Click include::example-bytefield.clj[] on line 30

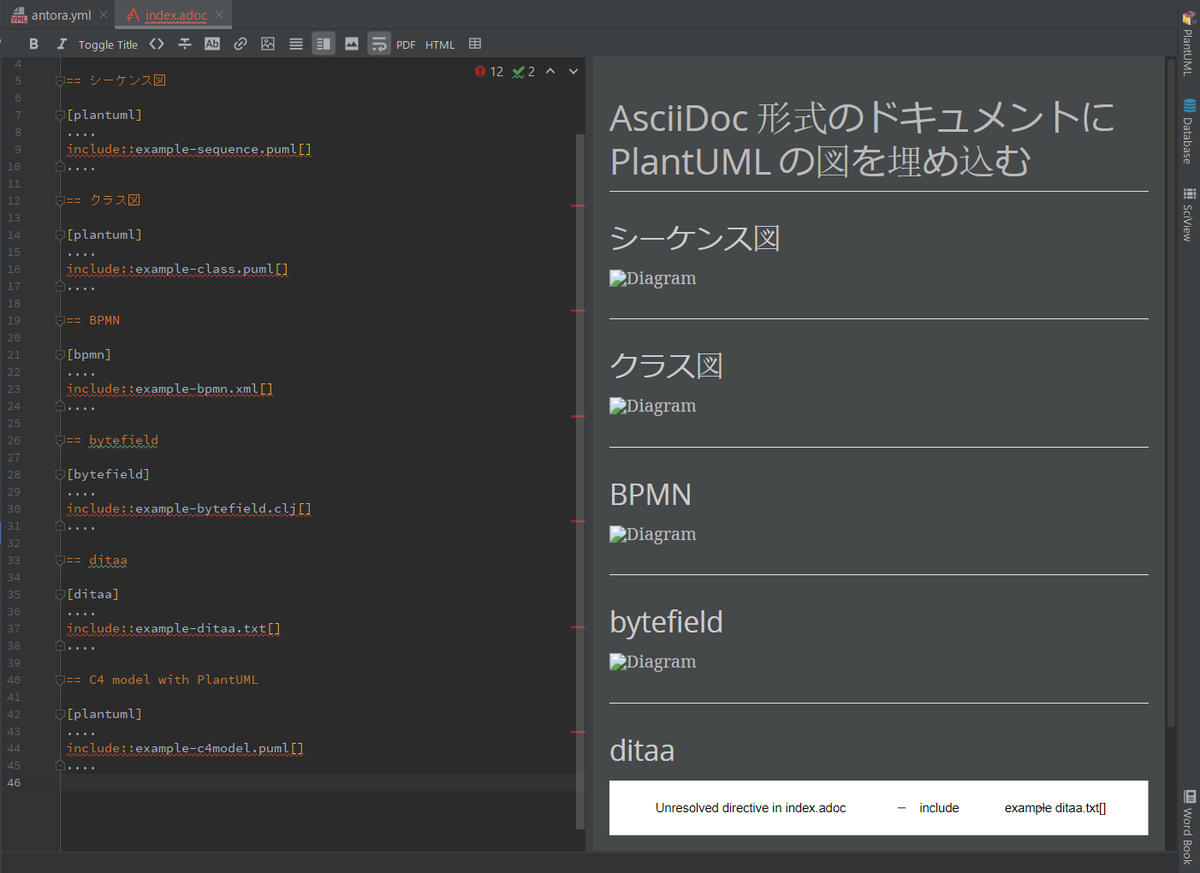tap(189, 509)
